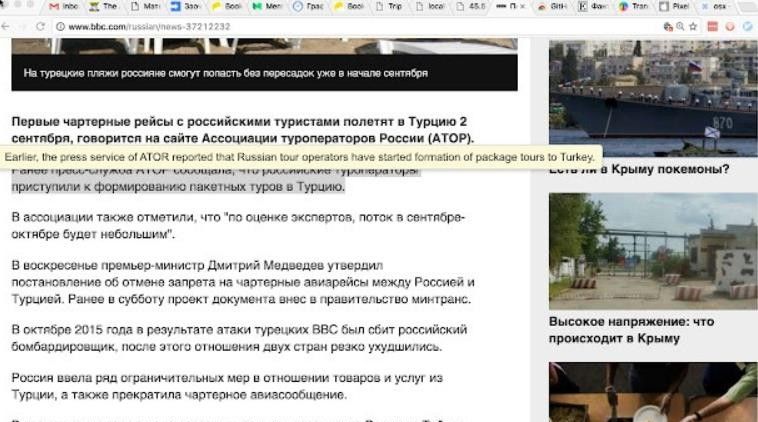The image size is (758, 422).
Task: Click the photo caption 'На турецкие пляжи россияне...'
Action: pyautogui.click(x=226, y=73)
